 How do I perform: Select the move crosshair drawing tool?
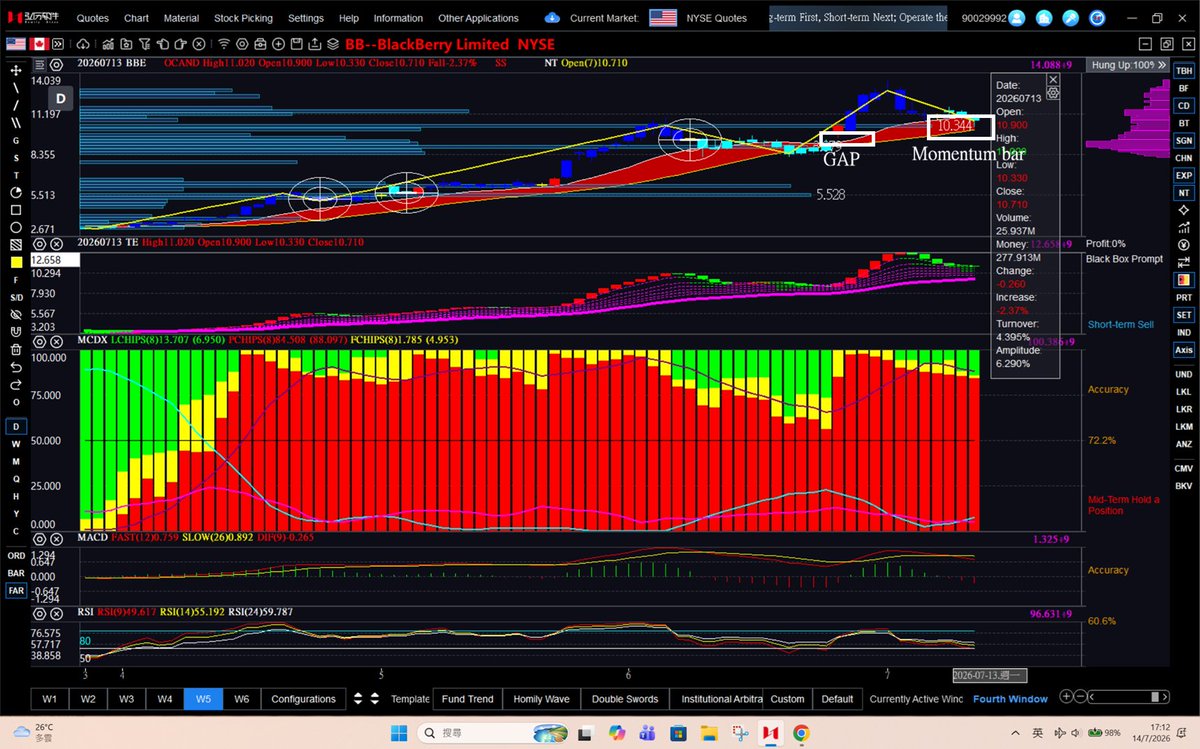tap(16, 71)
